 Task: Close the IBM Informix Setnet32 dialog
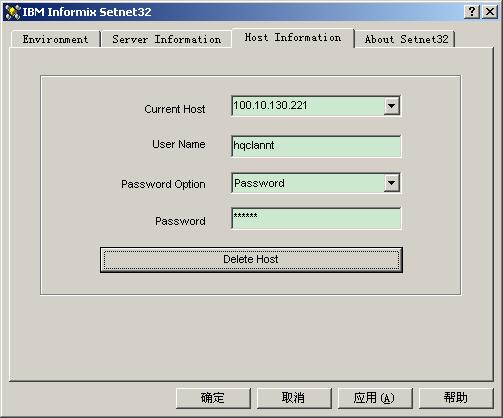490,12
